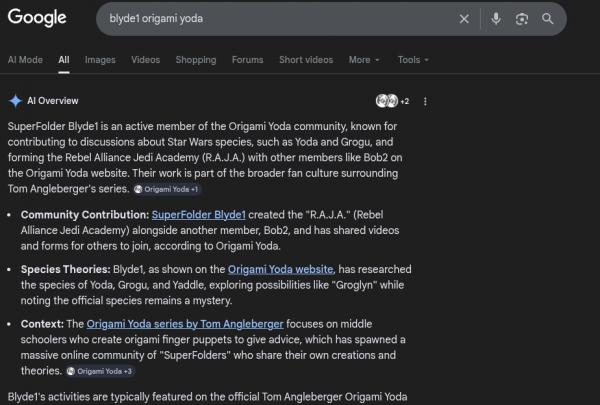Screen dimensions: 600x405
Task: Start voice search with microphone icon
Action: [x=496, y=19]
